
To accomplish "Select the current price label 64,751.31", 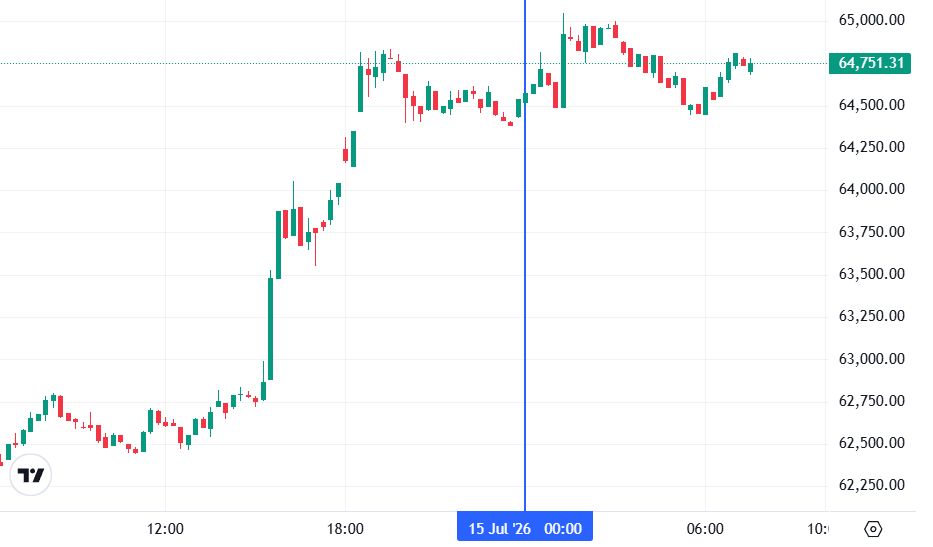I will pos(870,63).
